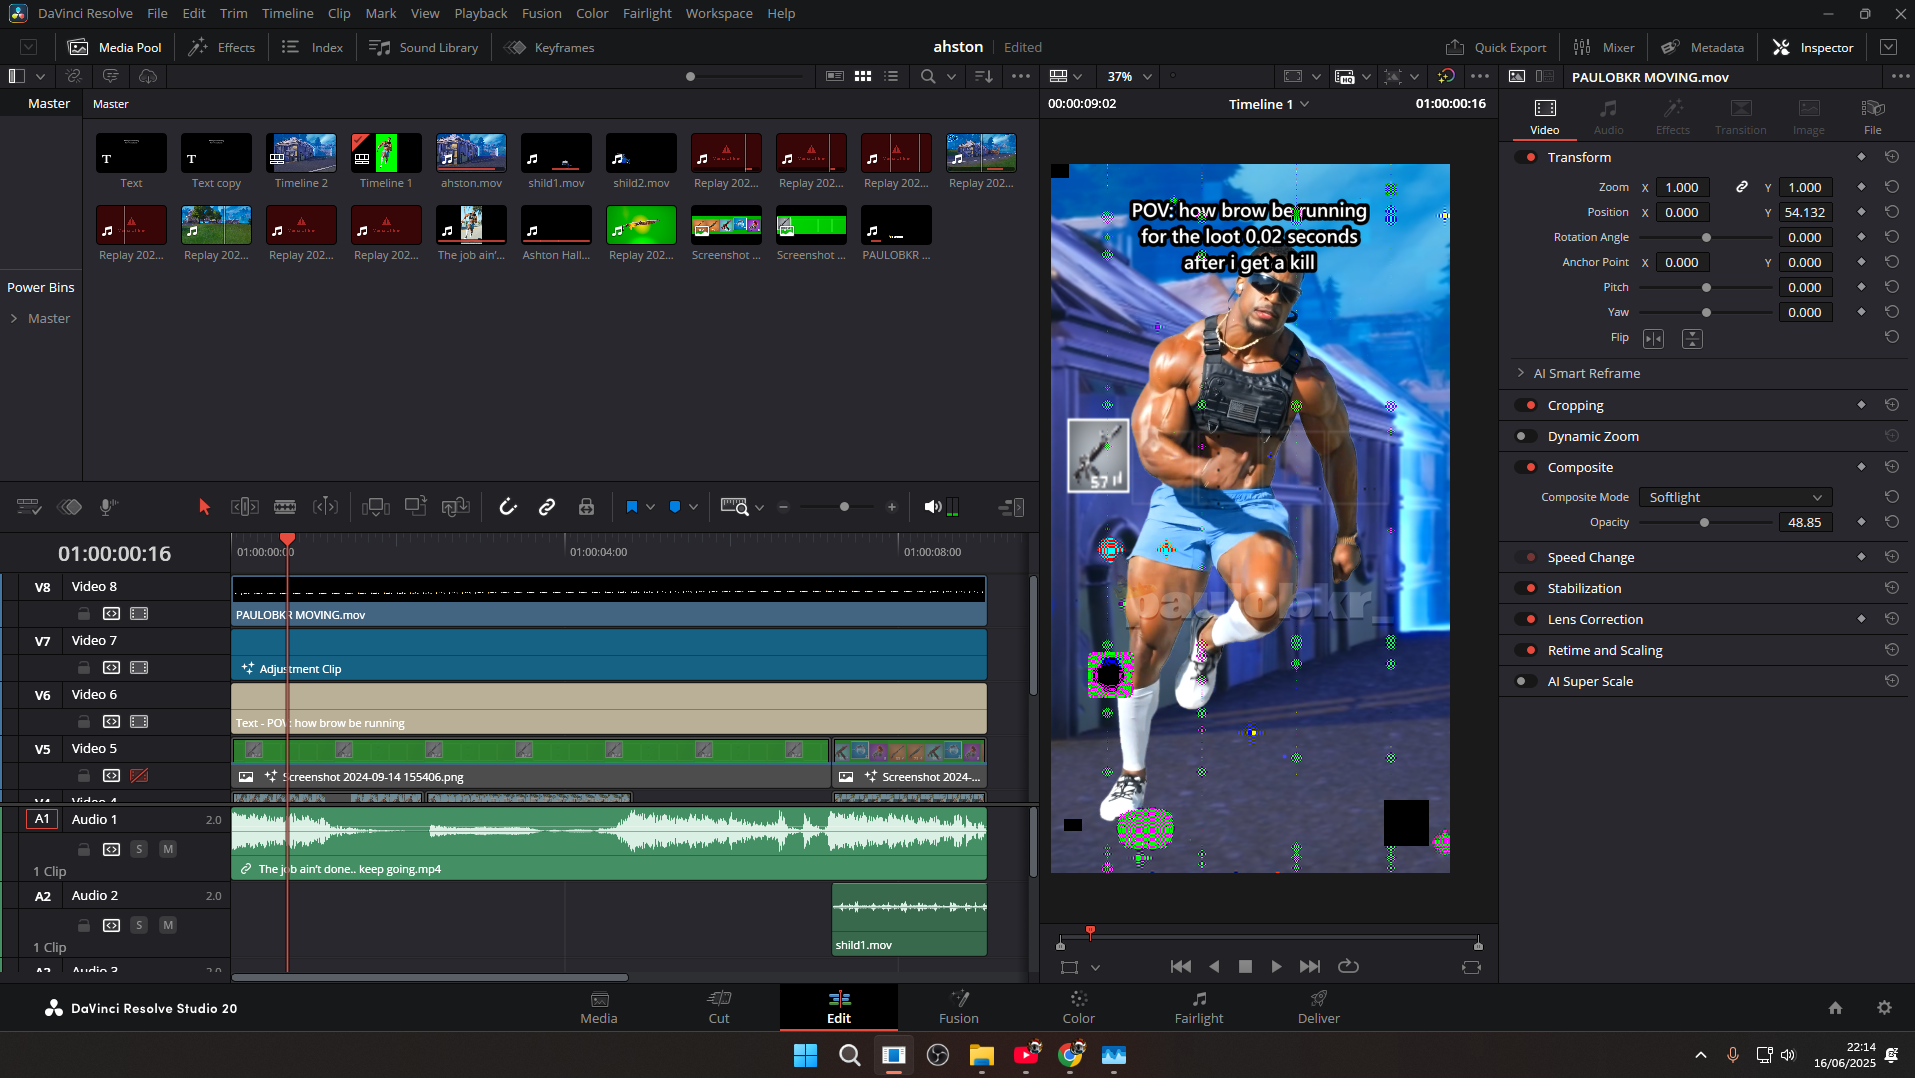
Task: Switch to the Deliver page
Action: (1318, 1007)
